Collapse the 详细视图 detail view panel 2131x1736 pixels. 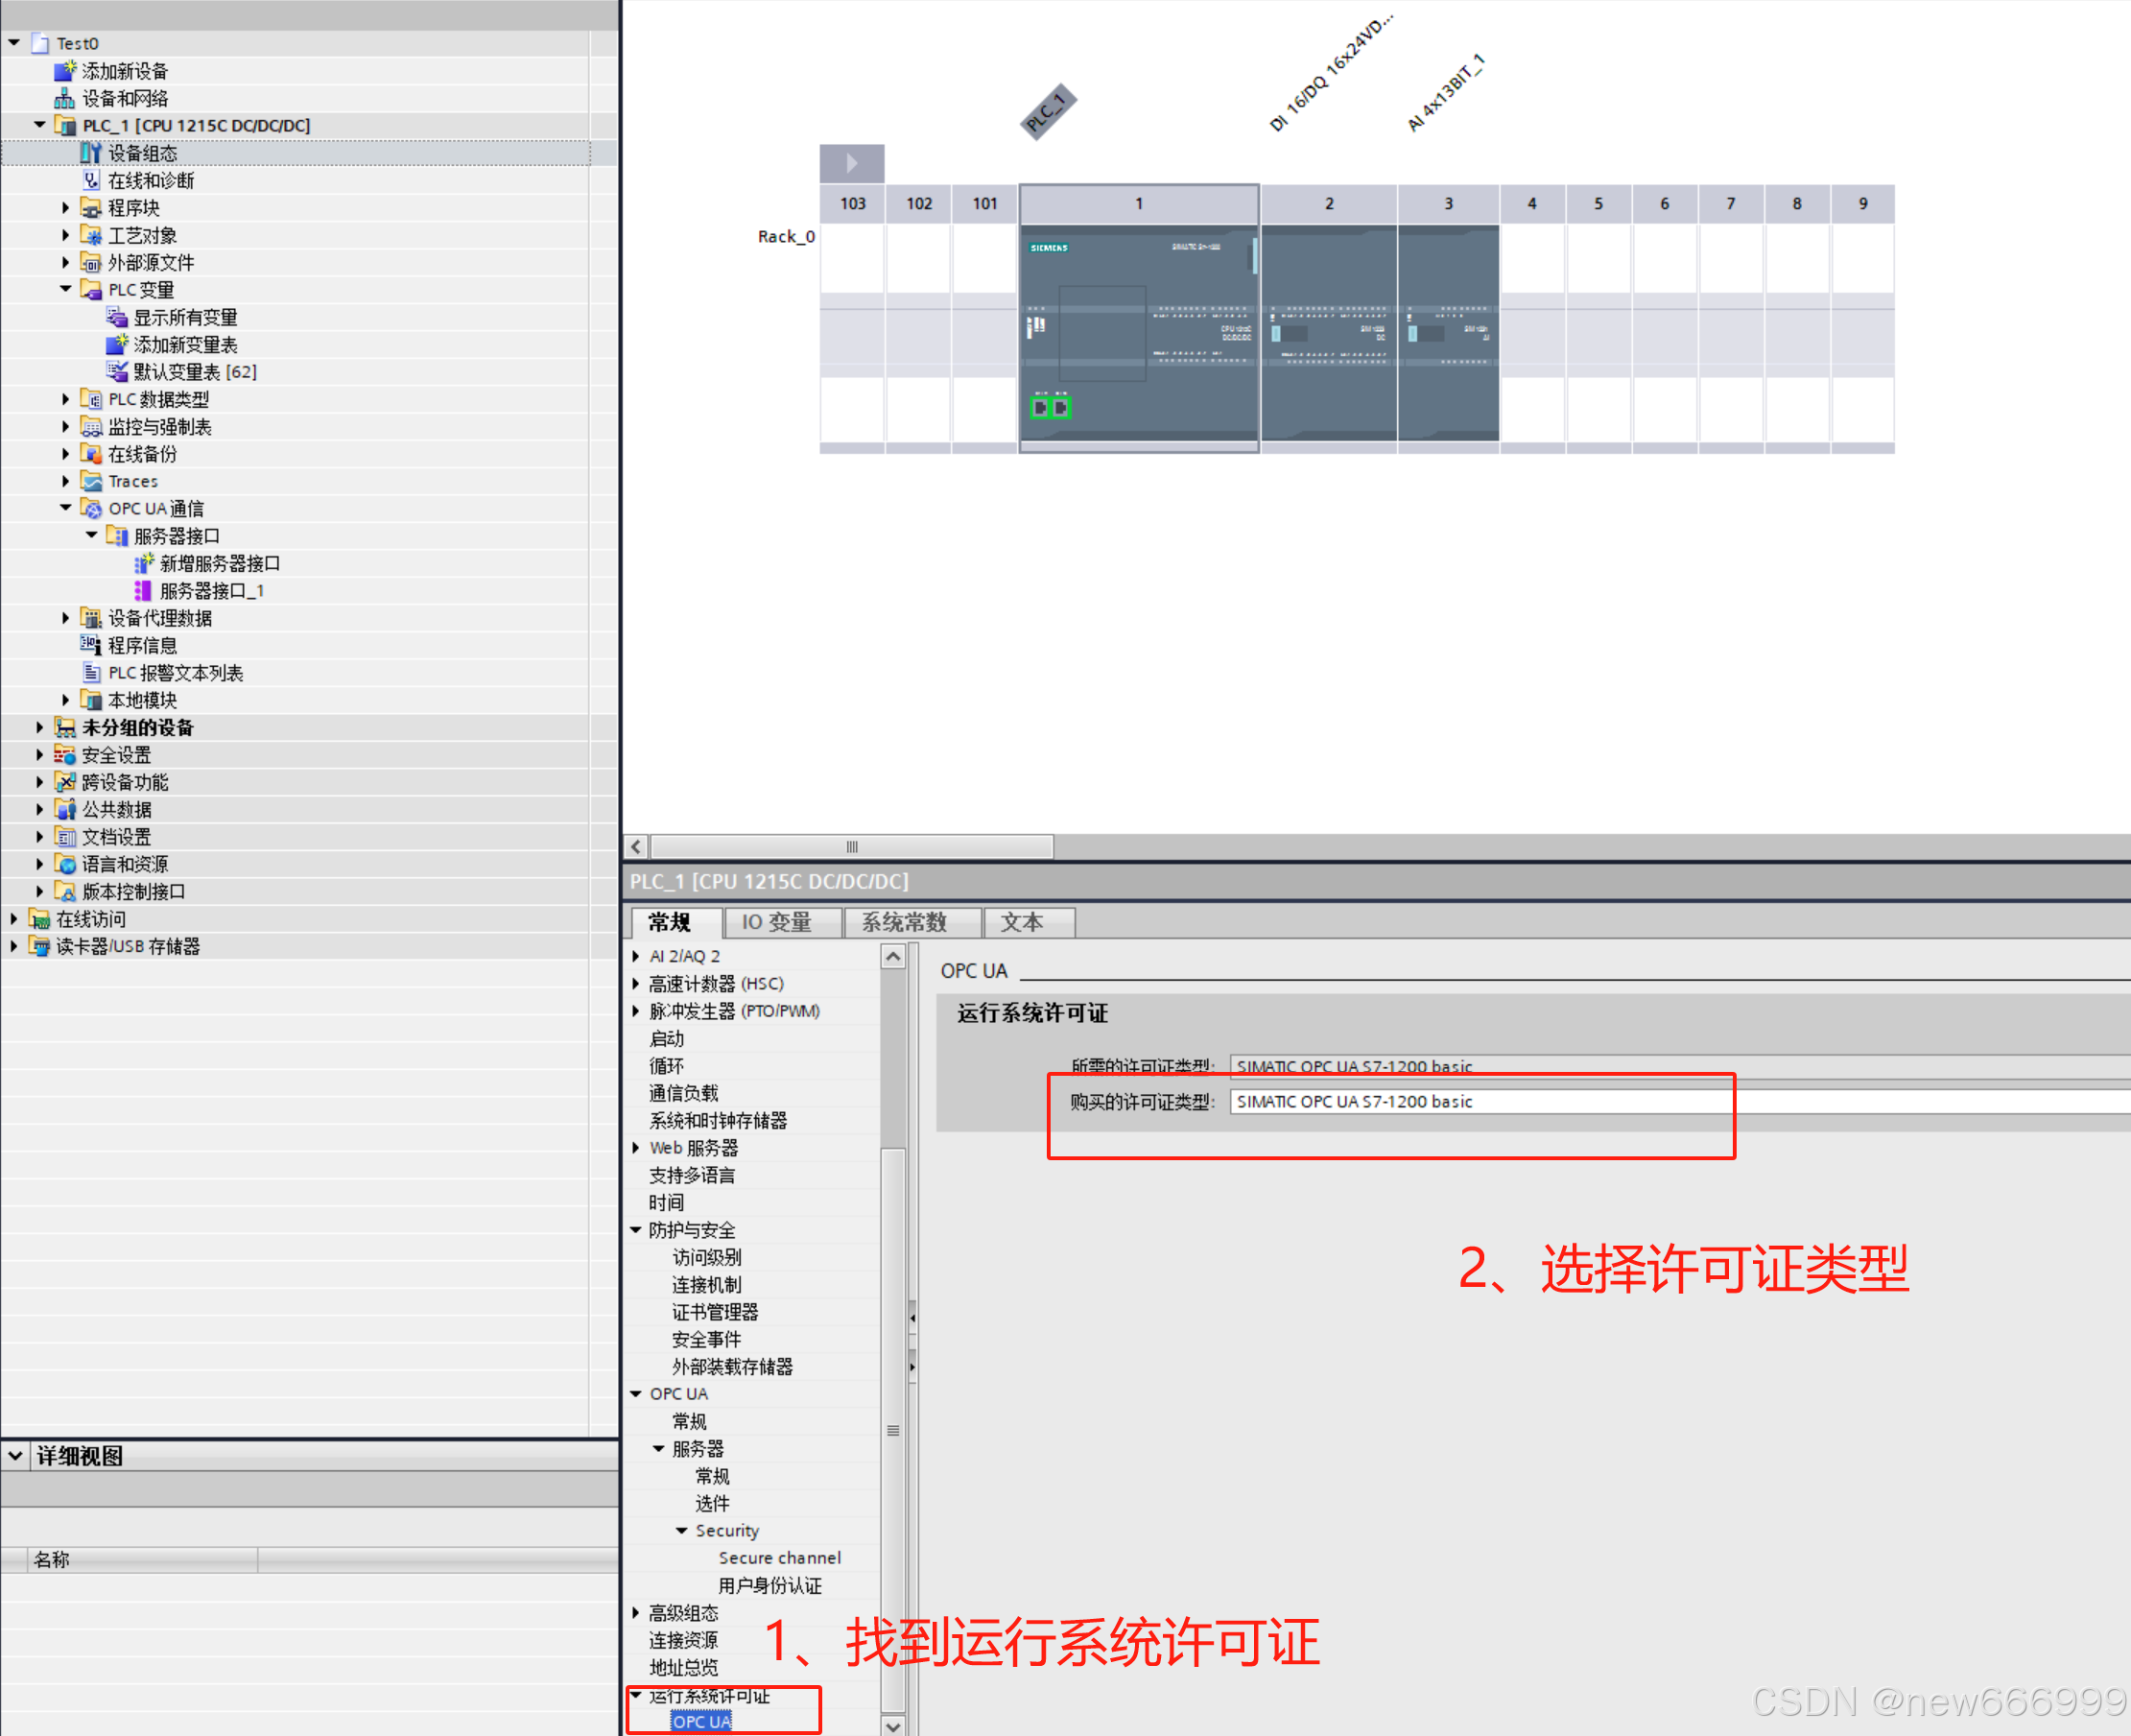(15, 1456)
